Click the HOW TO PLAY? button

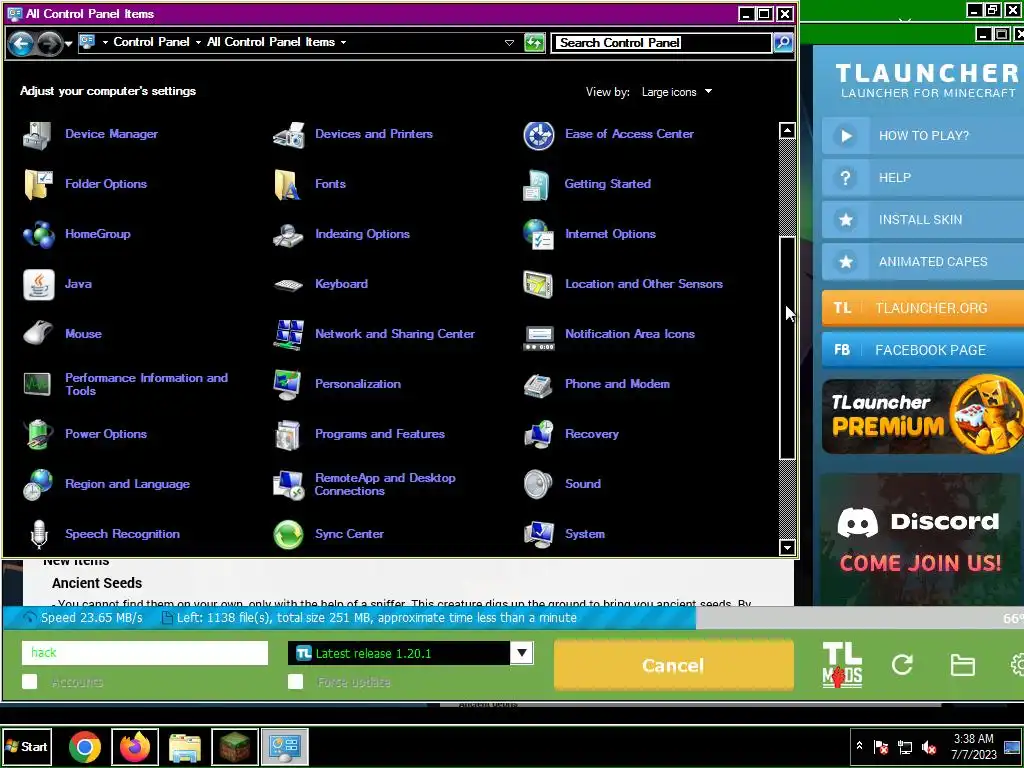tap(922, 136)
